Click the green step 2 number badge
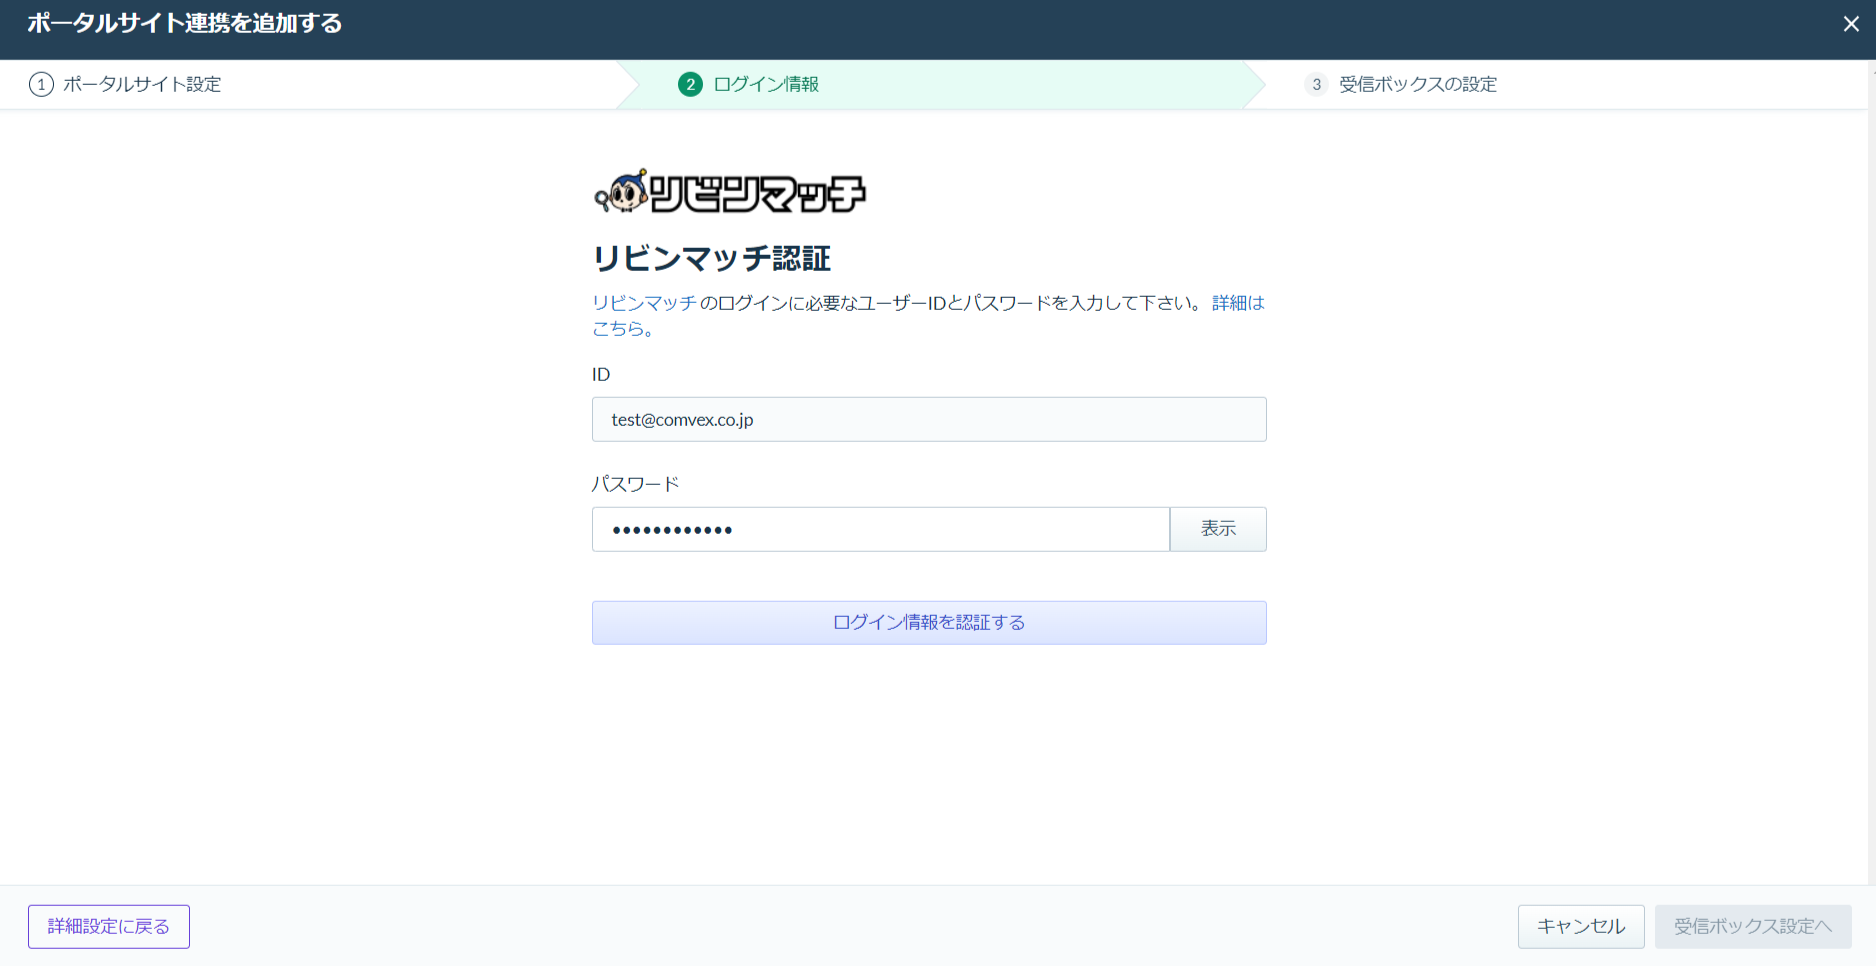The height and width of the screenshot is (966, 1876). [x=690, y=85]
